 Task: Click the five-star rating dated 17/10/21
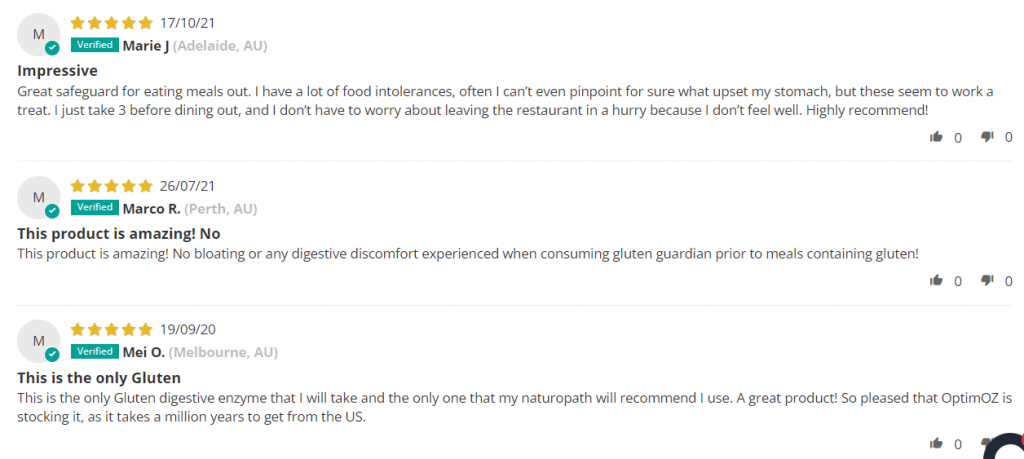coord(111,24)
